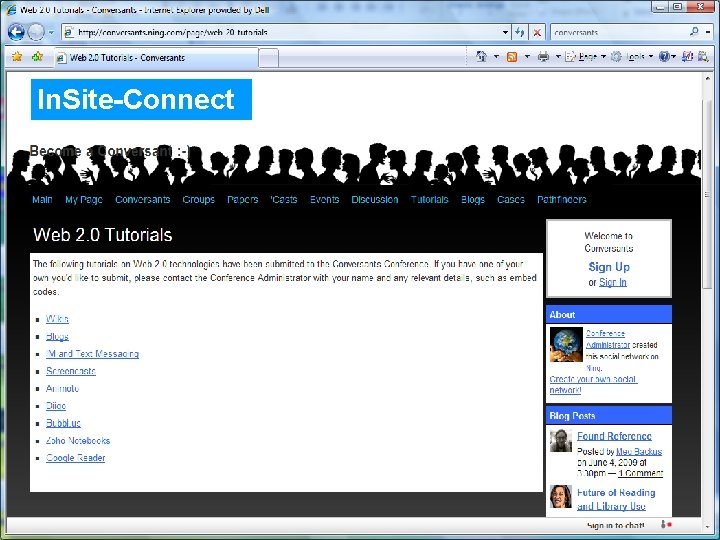Click Sign in to chat bar
The width and height of the screenshot is (720, 540).
point(615,525)
